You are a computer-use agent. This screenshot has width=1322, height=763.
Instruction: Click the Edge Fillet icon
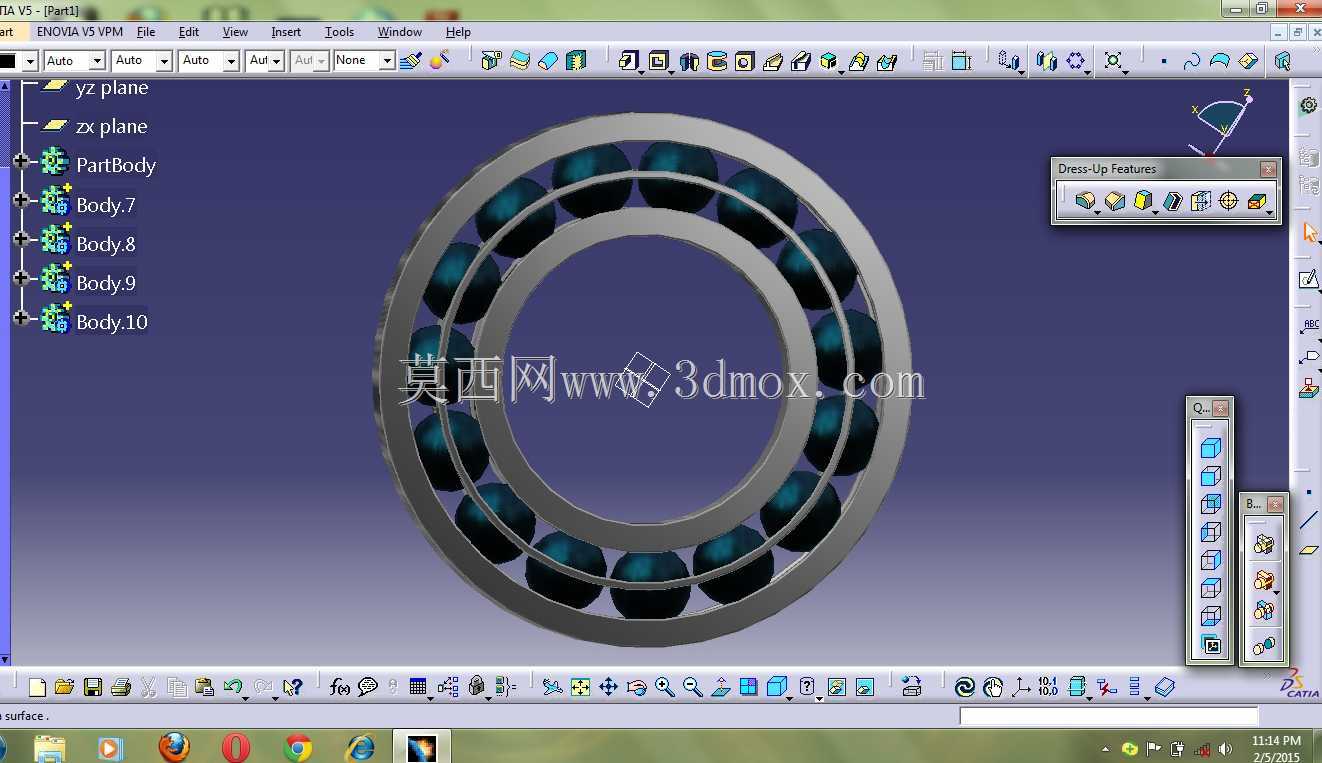(x=1084, y=201)
